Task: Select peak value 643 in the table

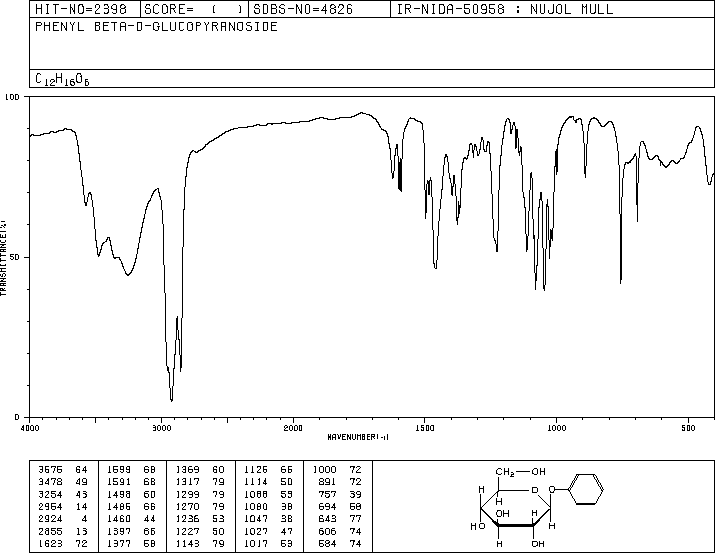Action: 327,519
